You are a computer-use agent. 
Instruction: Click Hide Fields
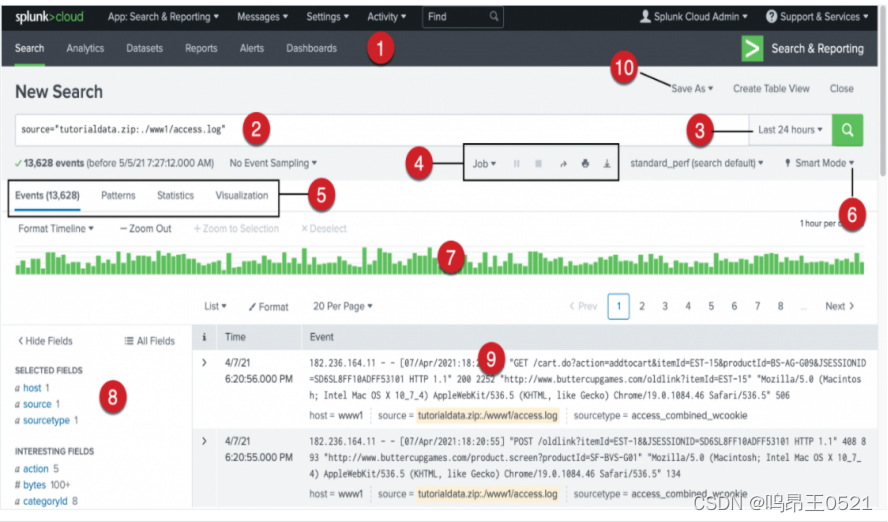(45, 341)
